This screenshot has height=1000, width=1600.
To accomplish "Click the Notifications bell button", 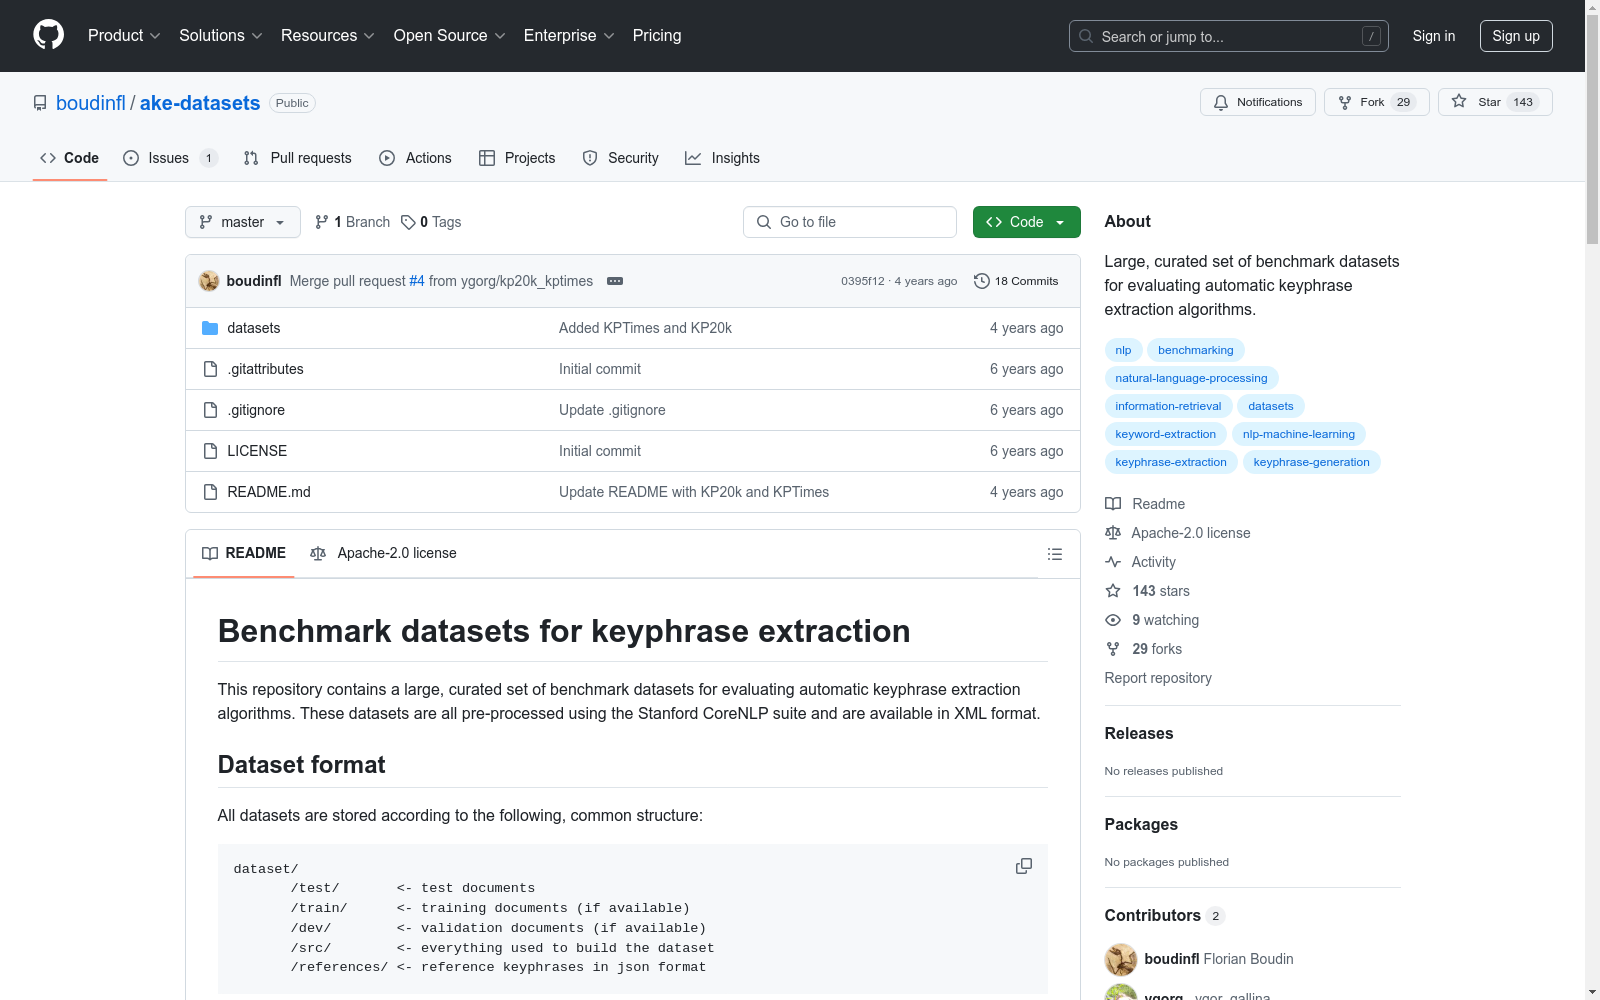I will pyautogui.click(x=1258, y=102).
